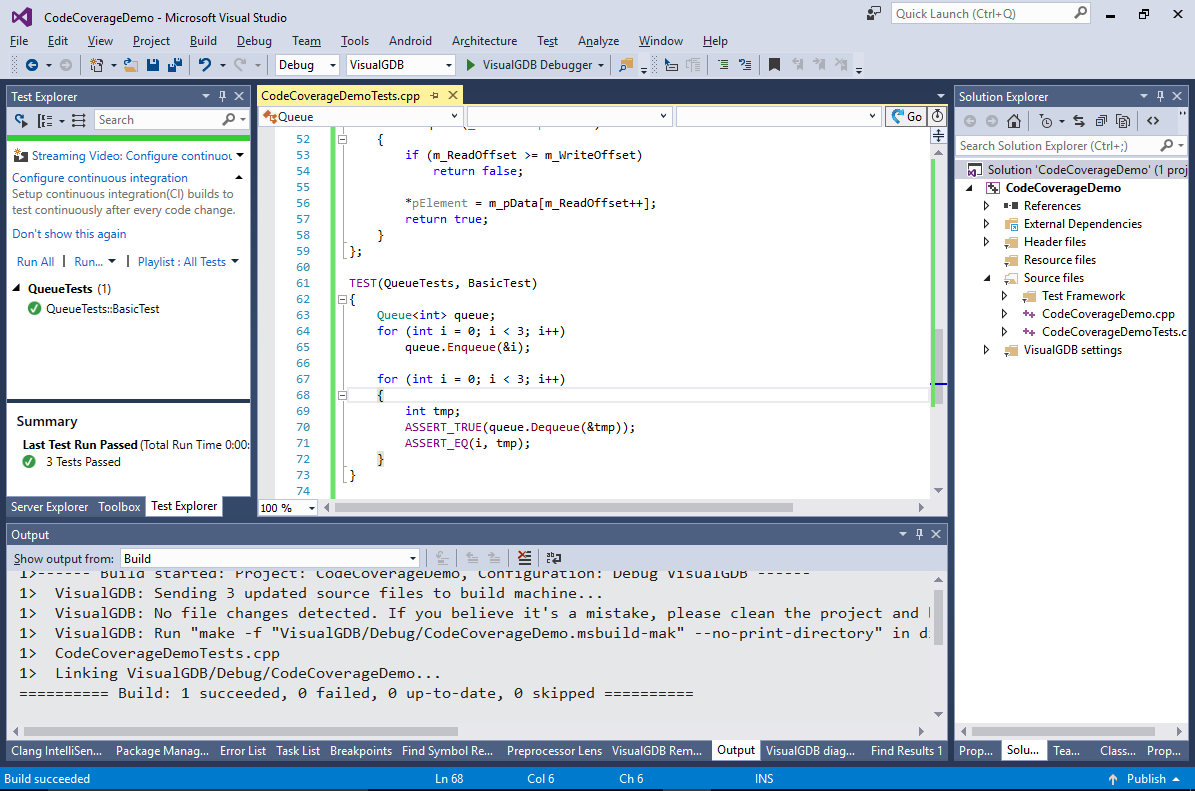1195x791 pixels.
Task: Click the Uncomment Selection icon
Action: pos(745,65)
